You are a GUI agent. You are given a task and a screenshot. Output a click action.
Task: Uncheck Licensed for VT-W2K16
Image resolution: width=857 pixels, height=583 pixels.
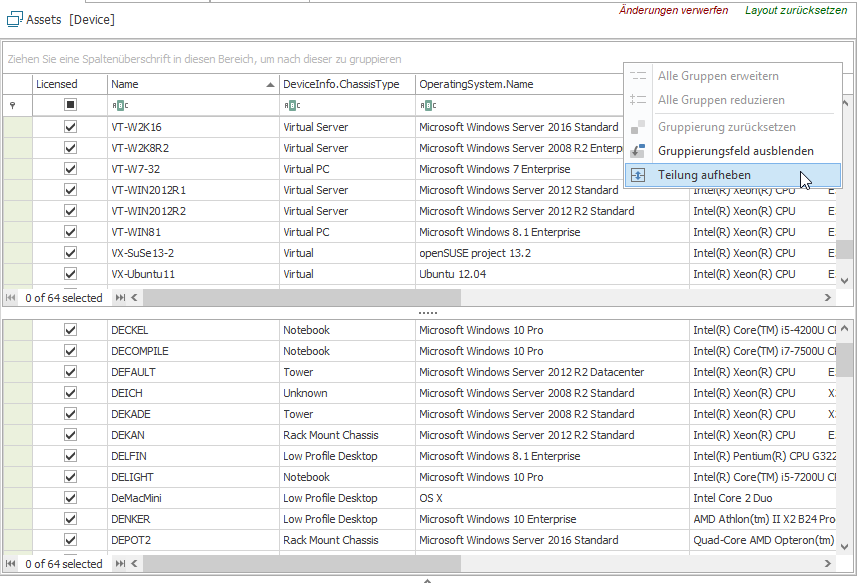pos(70,127)
